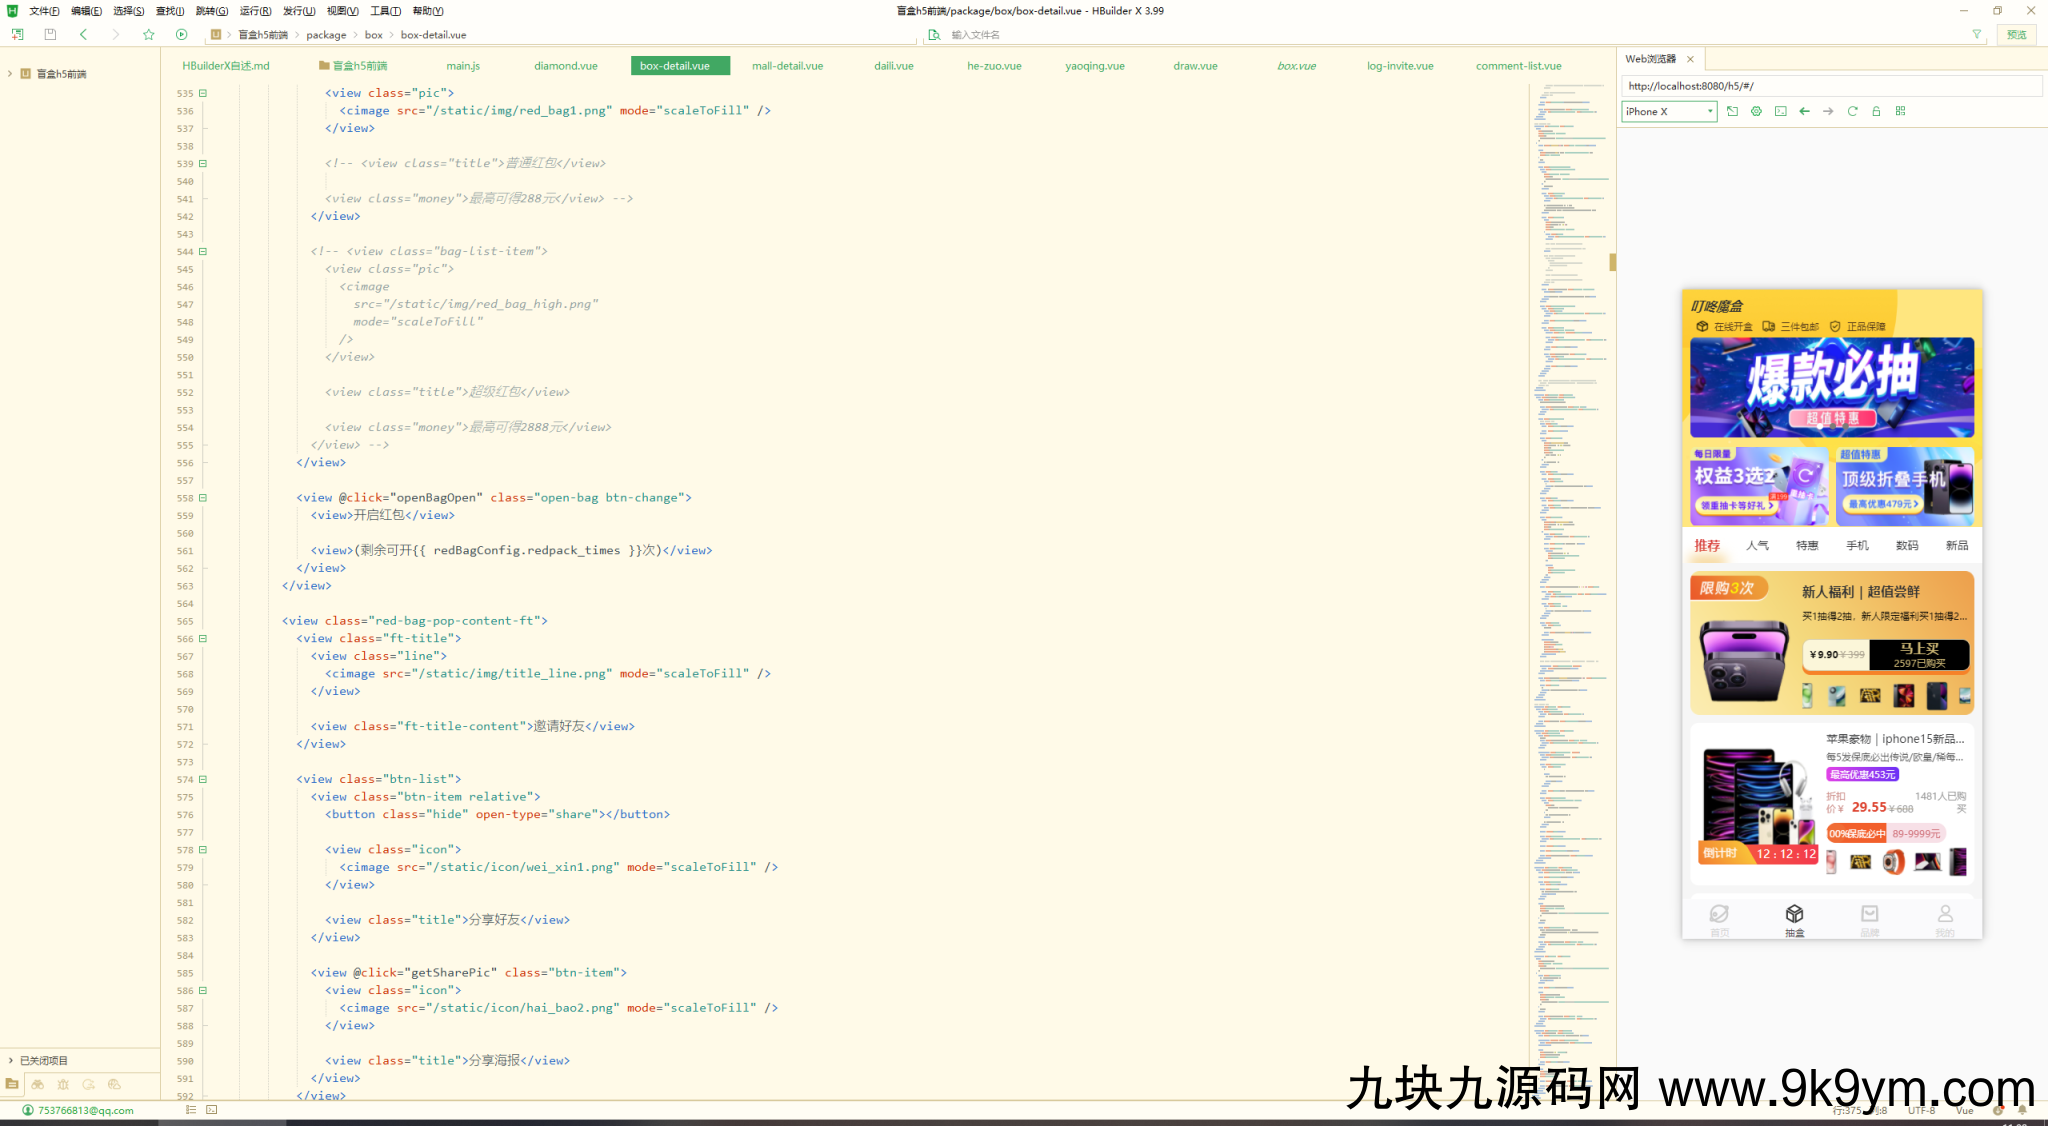Toggle fold marker at line 558
This screenshot has width=2048, height=1126.
click(x=203, y=498)
